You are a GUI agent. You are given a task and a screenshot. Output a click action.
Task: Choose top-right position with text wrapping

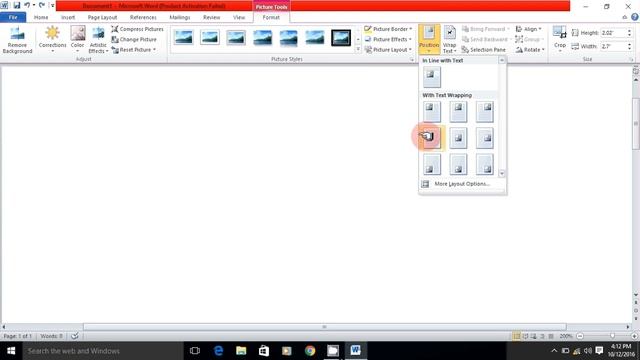485,112
